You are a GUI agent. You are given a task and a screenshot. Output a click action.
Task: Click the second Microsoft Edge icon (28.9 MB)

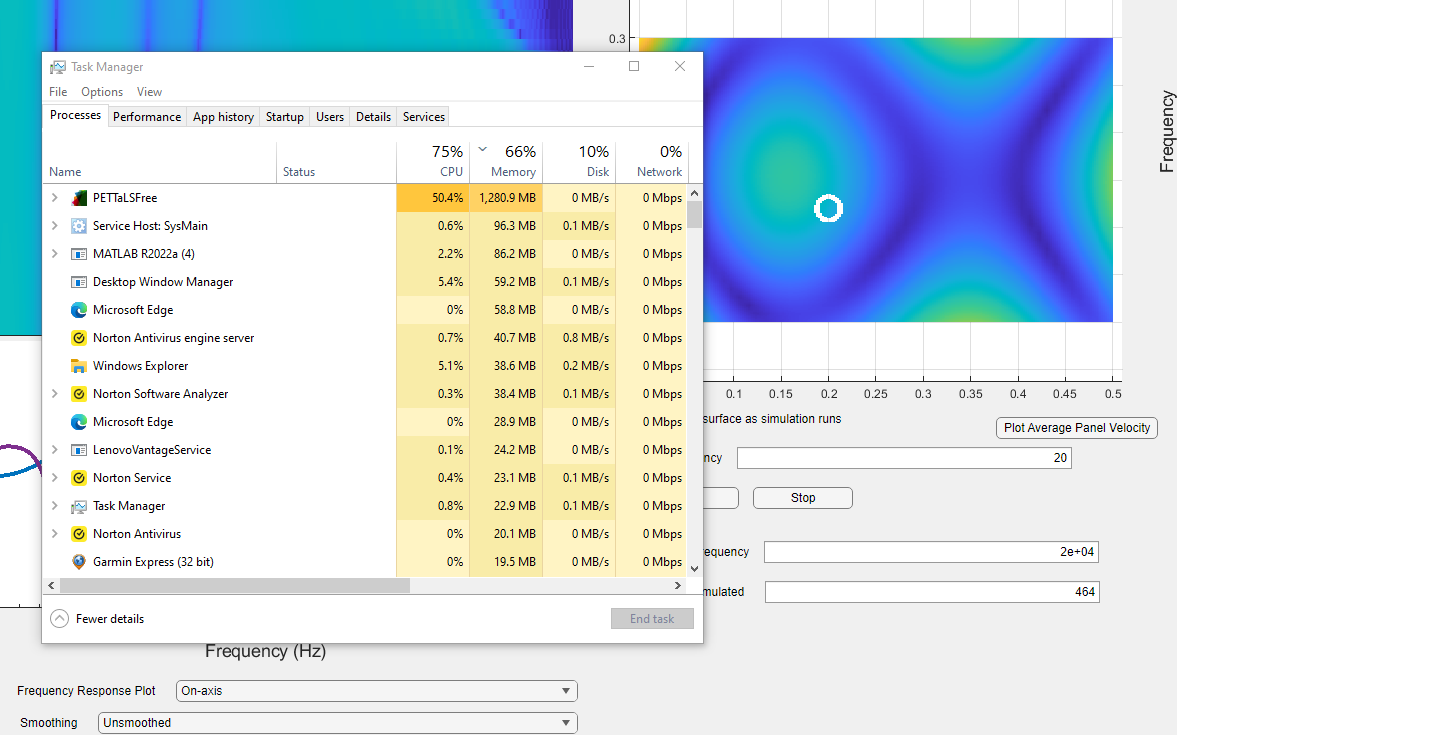tap(79, 422)
